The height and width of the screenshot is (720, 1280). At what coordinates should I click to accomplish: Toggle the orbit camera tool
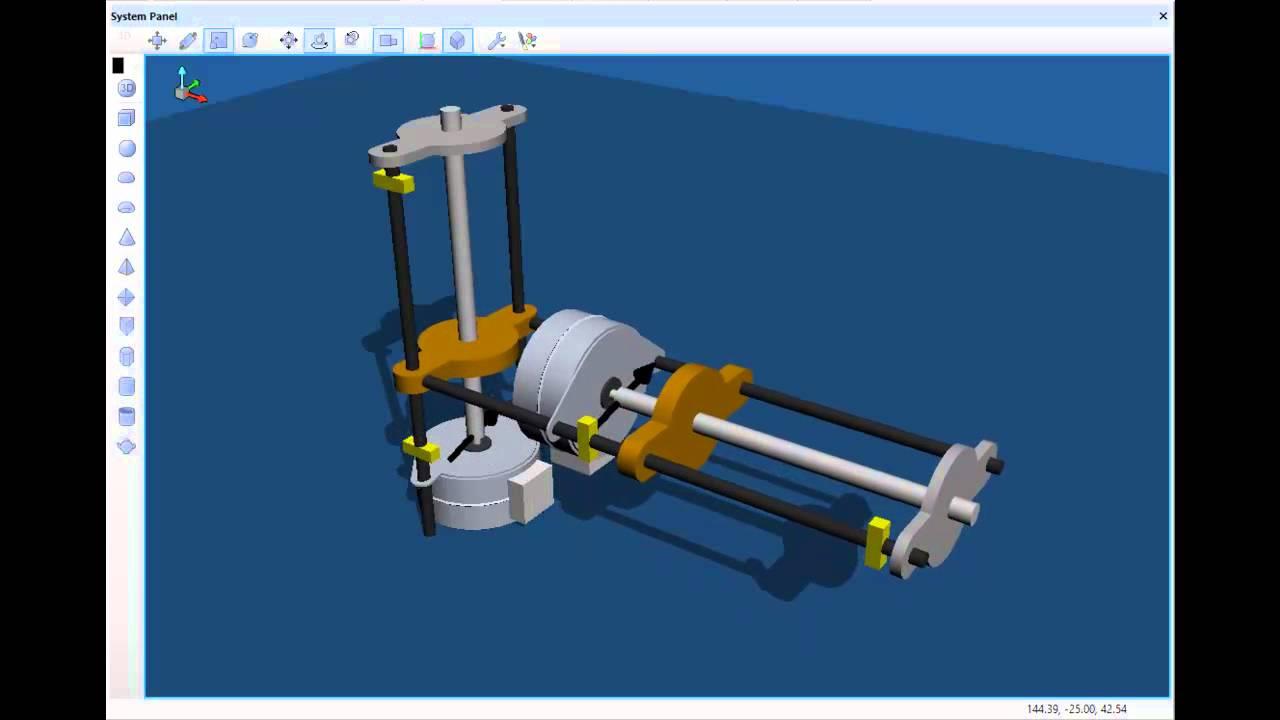click(x=319, y=40)
